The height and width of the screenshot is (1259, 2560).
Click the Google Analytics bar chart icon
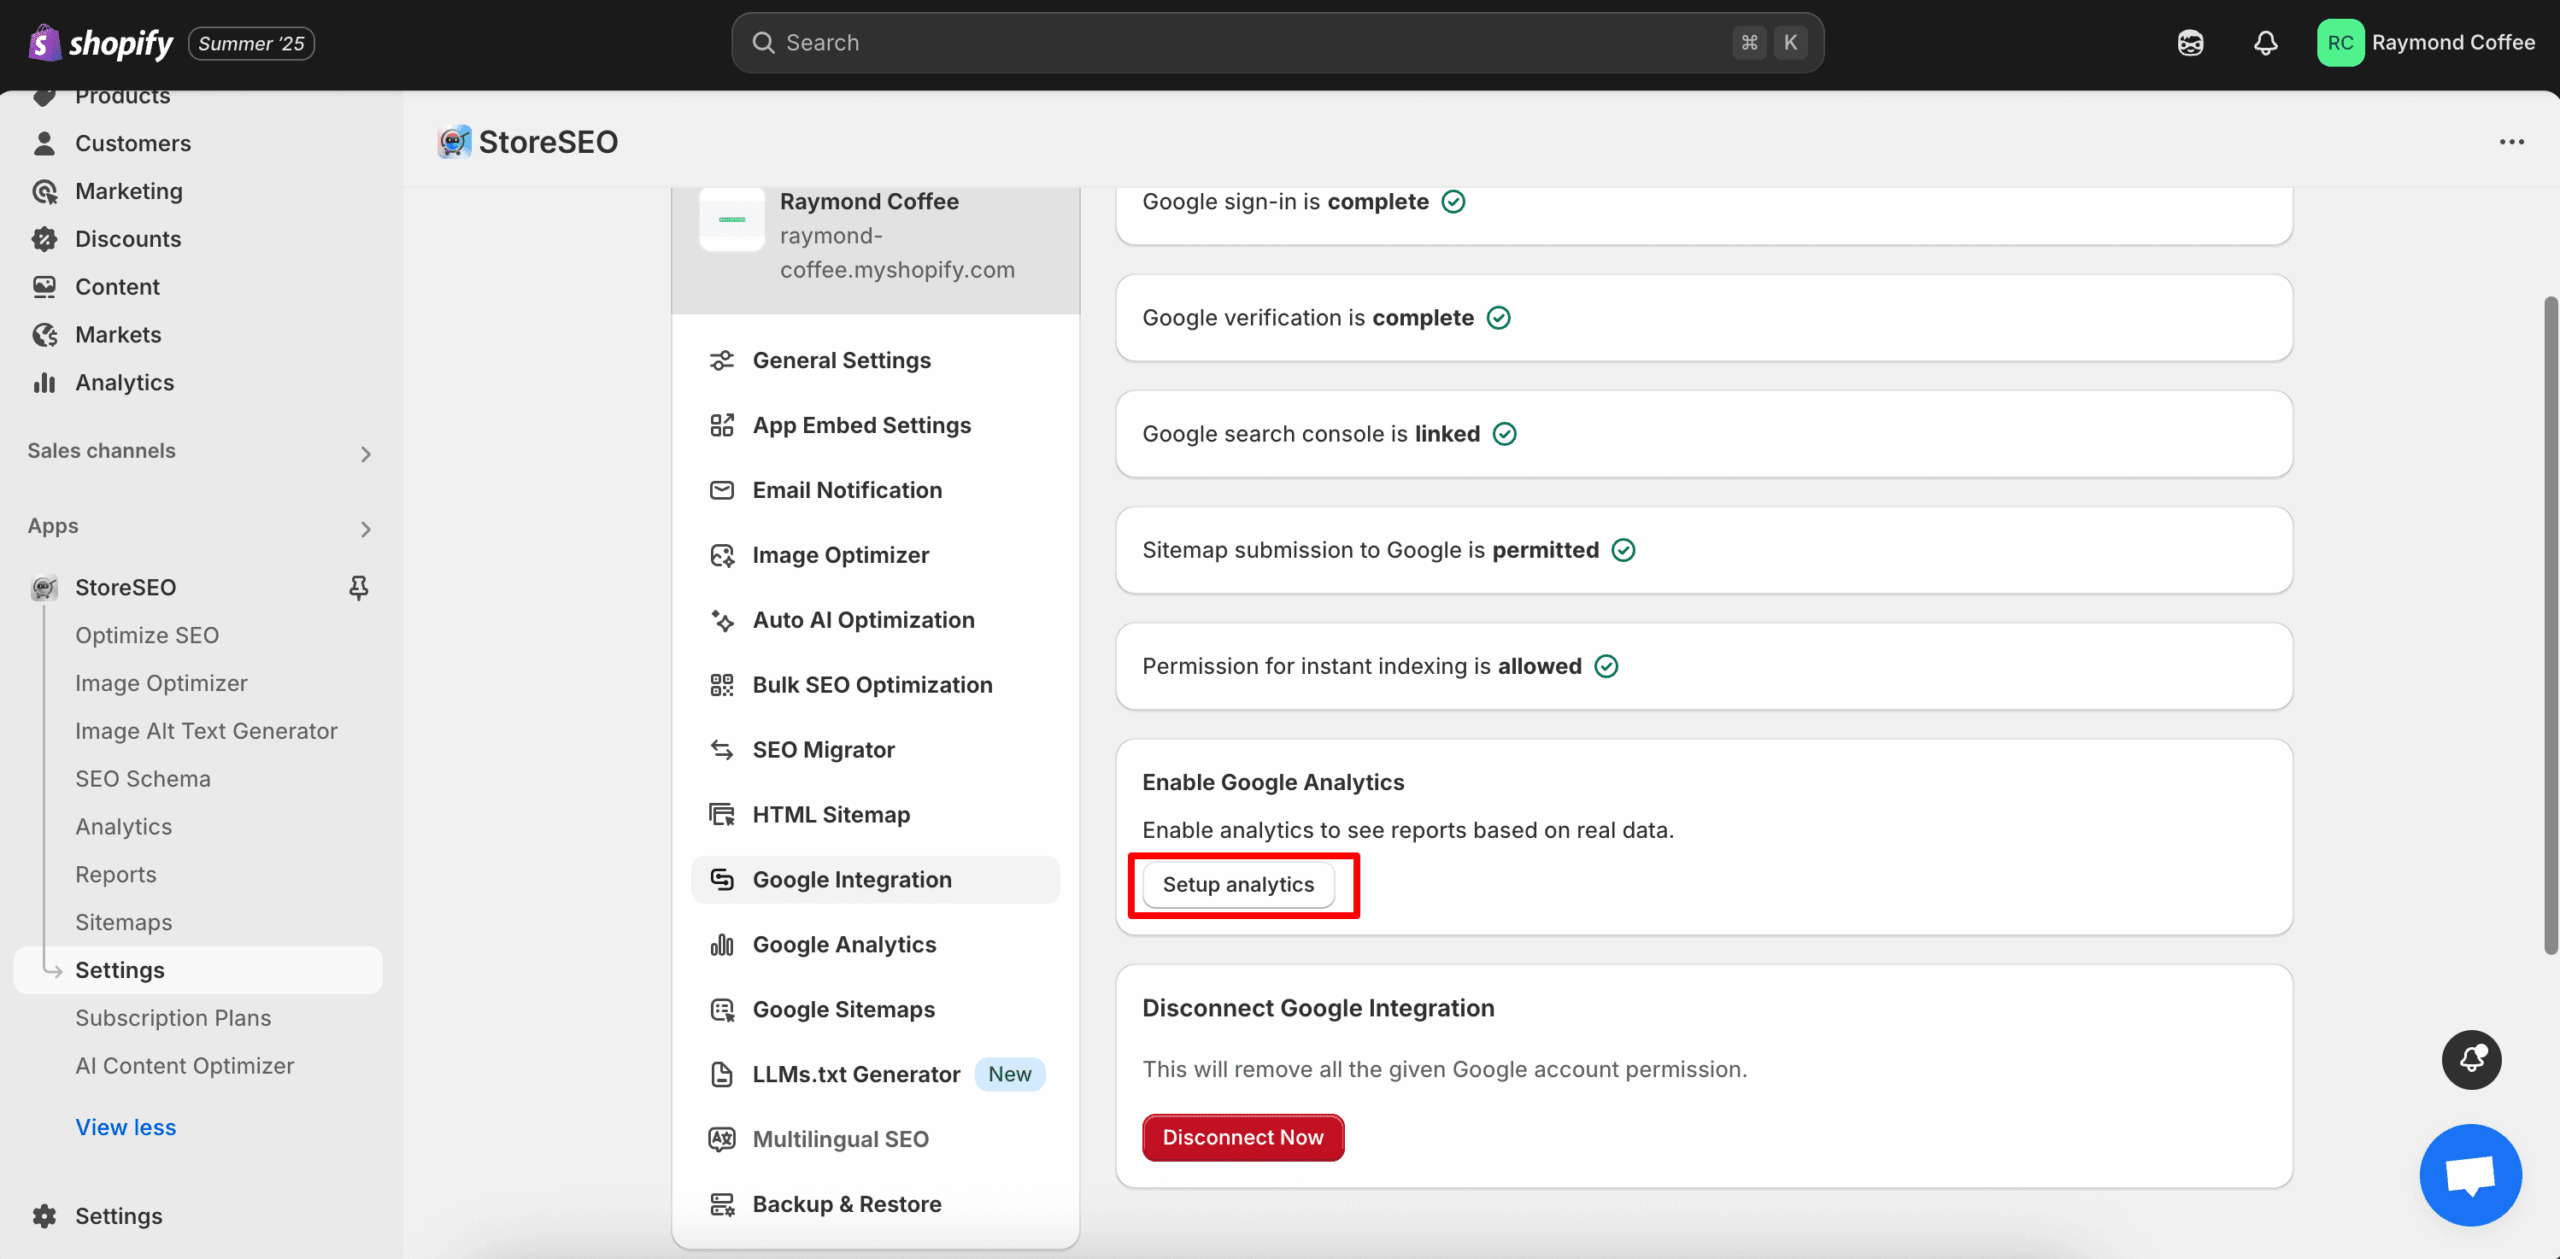(722, 946)
